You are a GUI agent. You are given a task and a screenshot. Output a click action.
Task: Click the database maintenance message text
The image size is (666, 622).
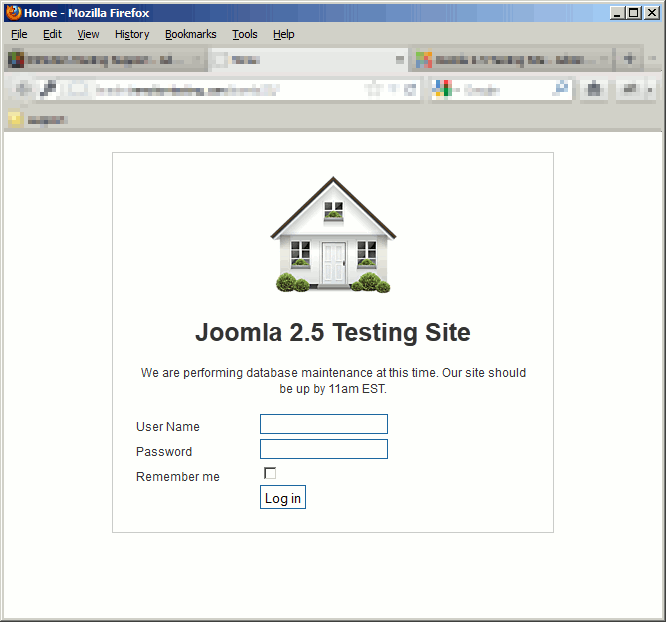(x=333, y=381)
